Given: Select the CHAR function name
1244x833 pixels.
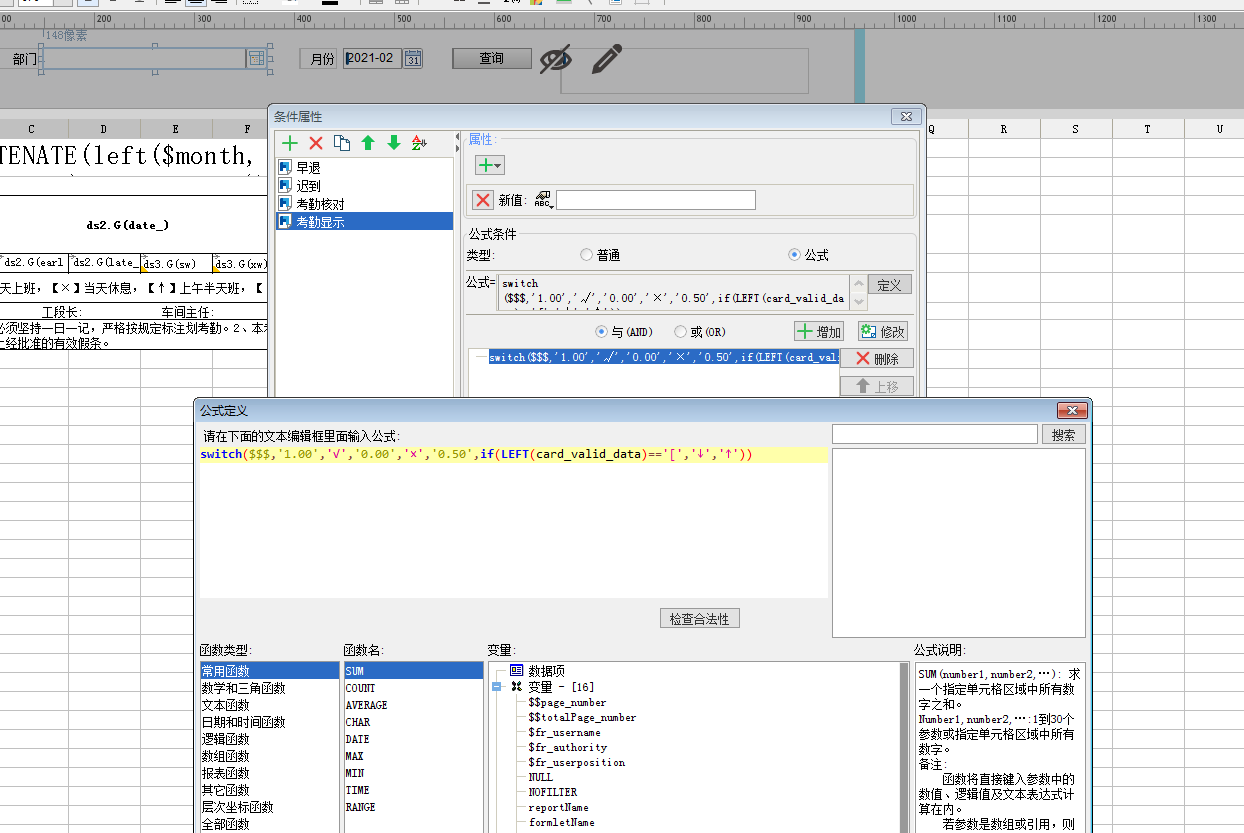Looking at the screenshot, I should [x=413, y=722].
